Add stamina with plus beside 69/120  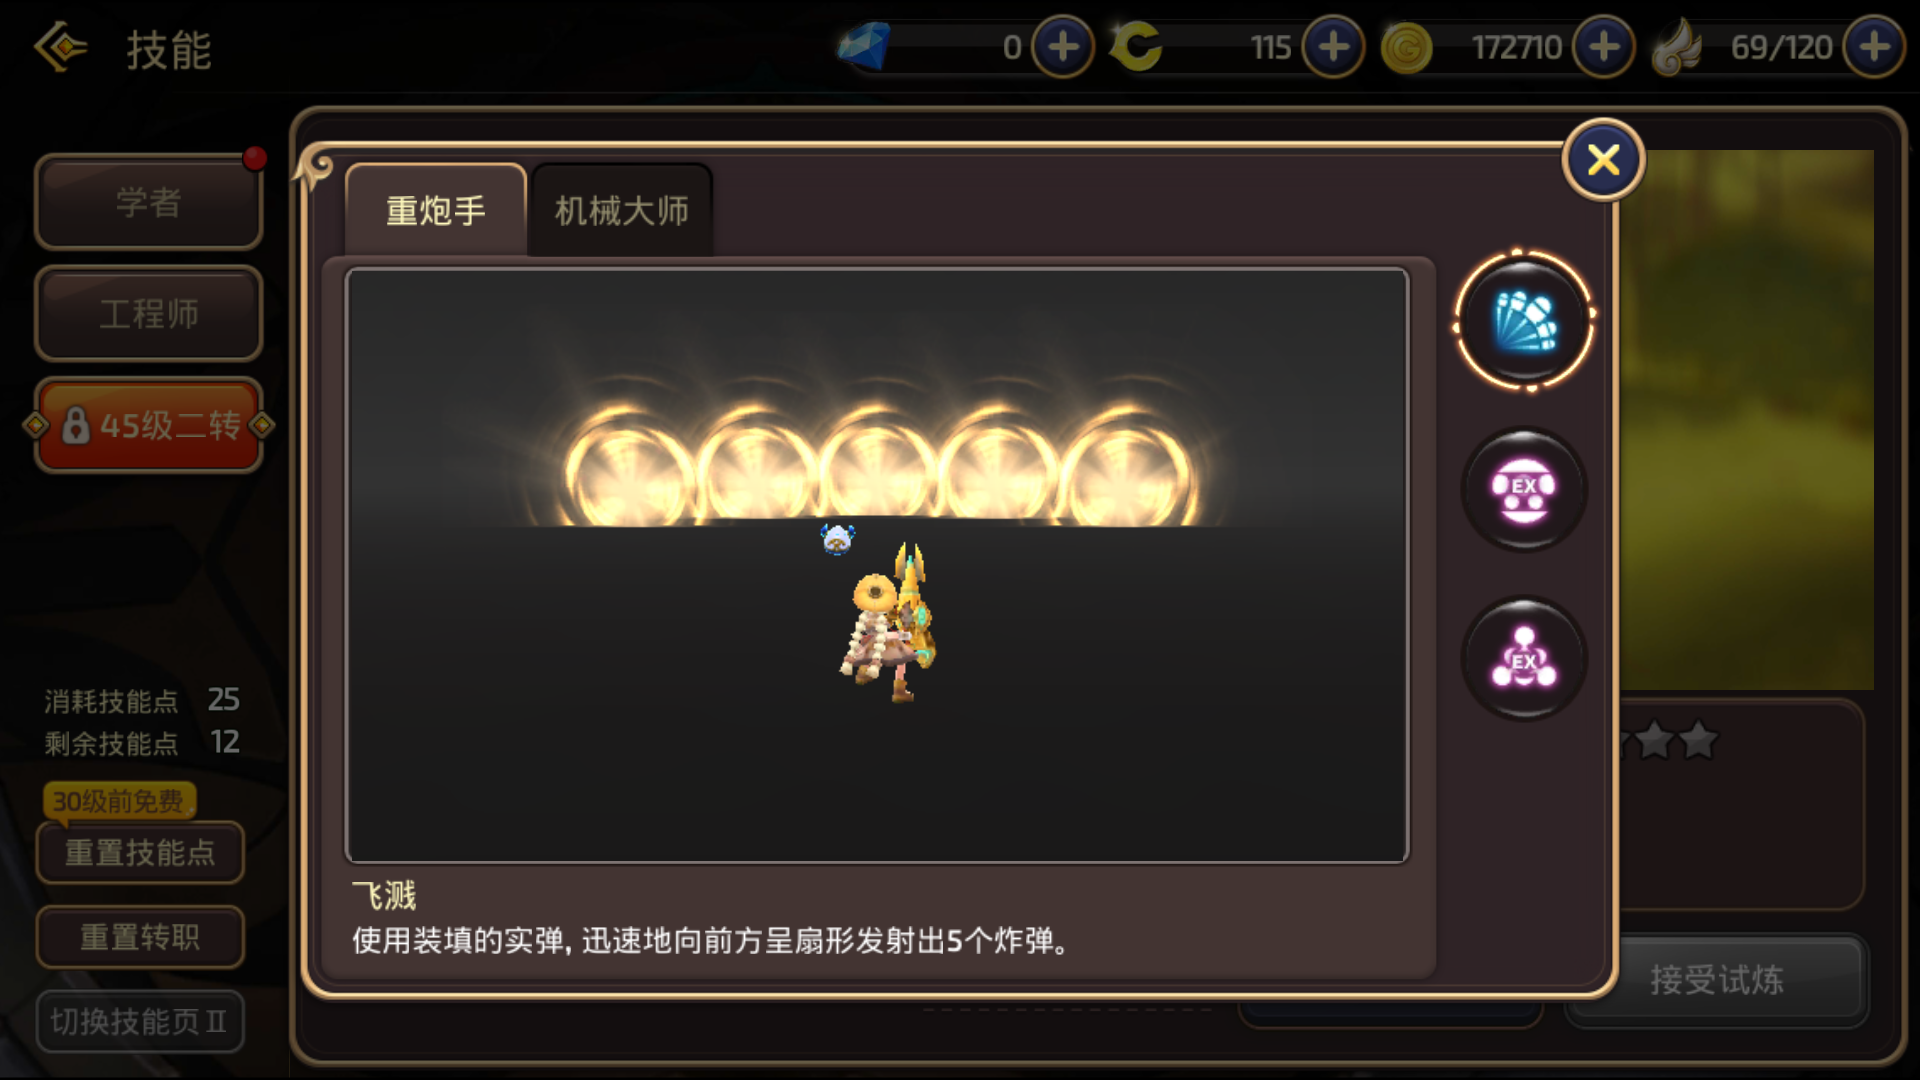1874,47
